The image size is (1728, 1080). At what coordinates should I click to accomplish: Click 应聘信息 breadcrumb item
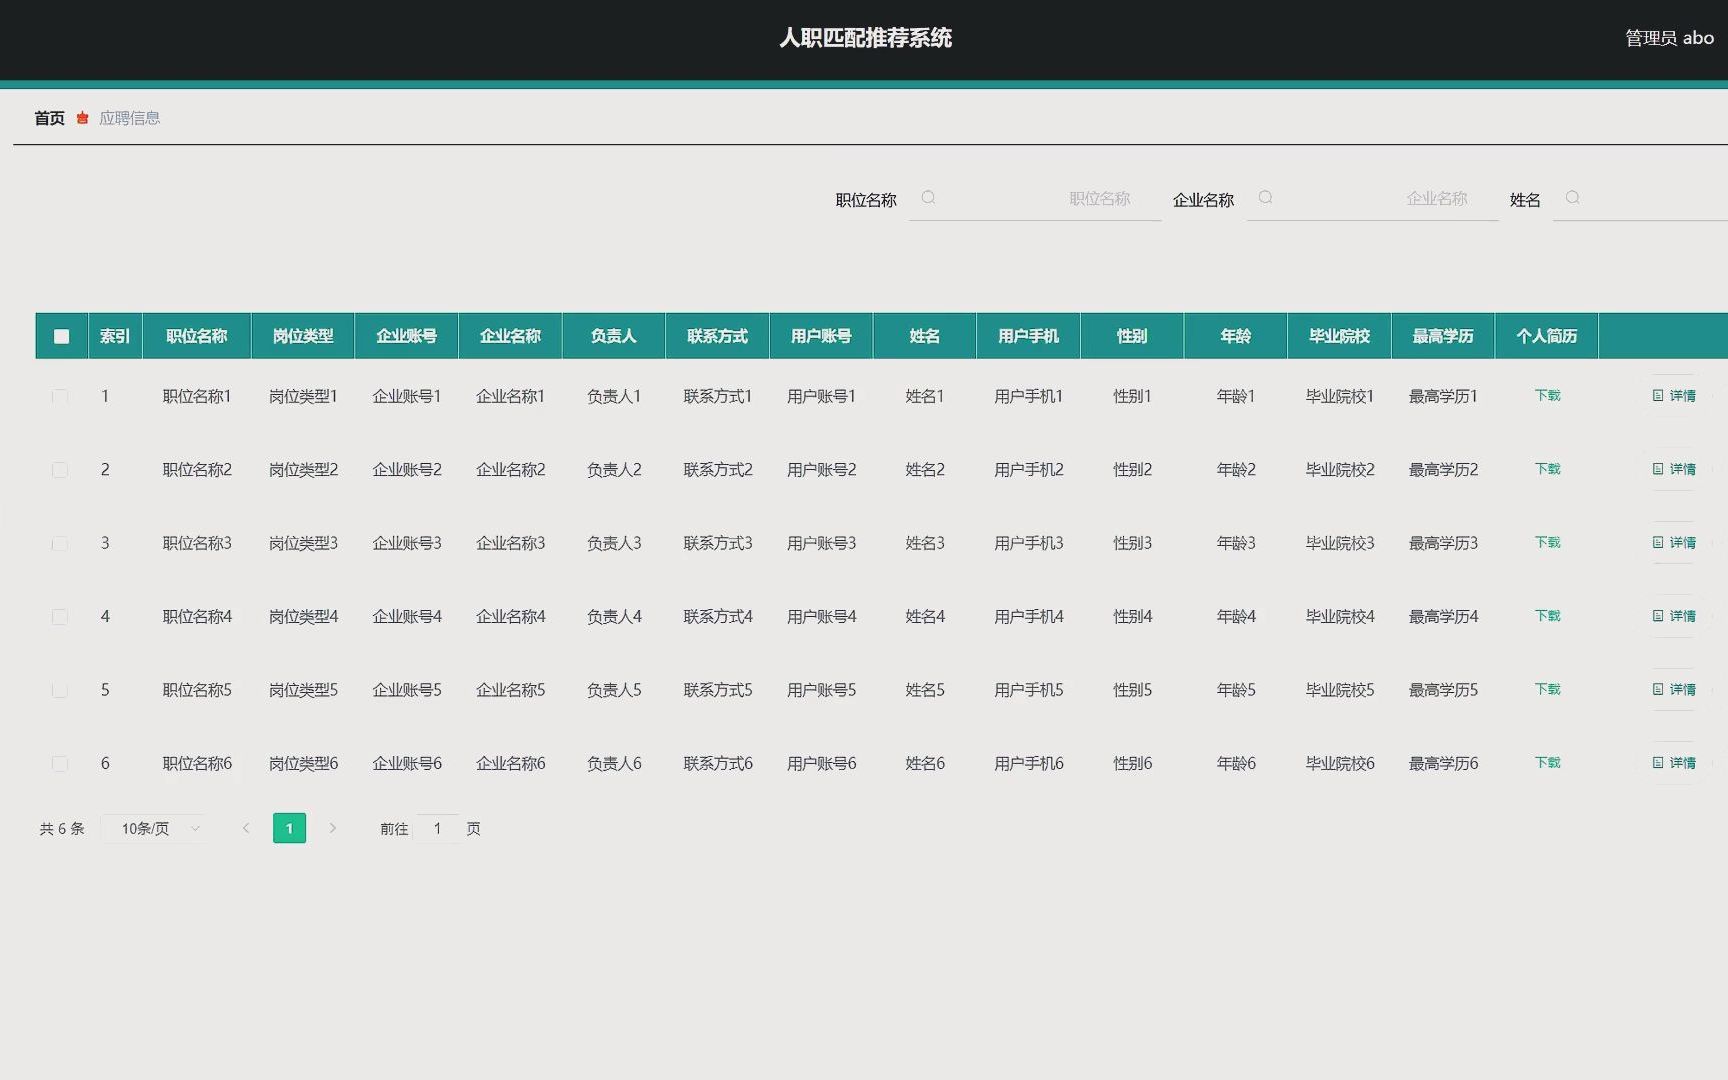[x=129, y=118]
